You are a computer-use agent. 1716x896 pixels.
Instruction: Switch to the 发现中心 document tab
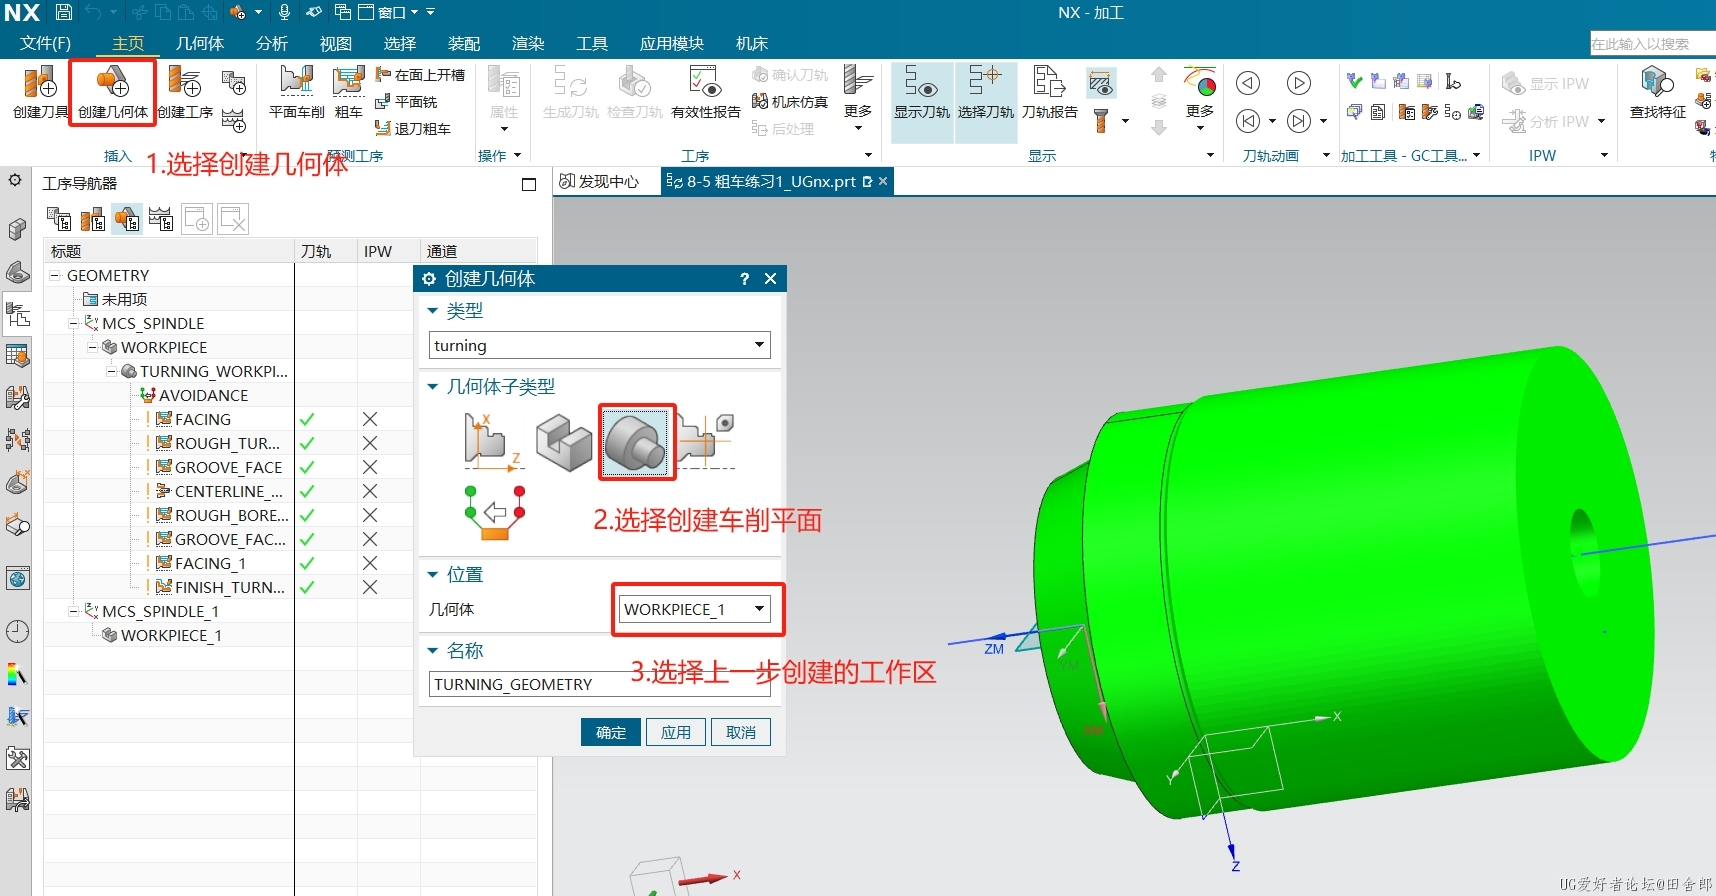[x=600, y=181]
